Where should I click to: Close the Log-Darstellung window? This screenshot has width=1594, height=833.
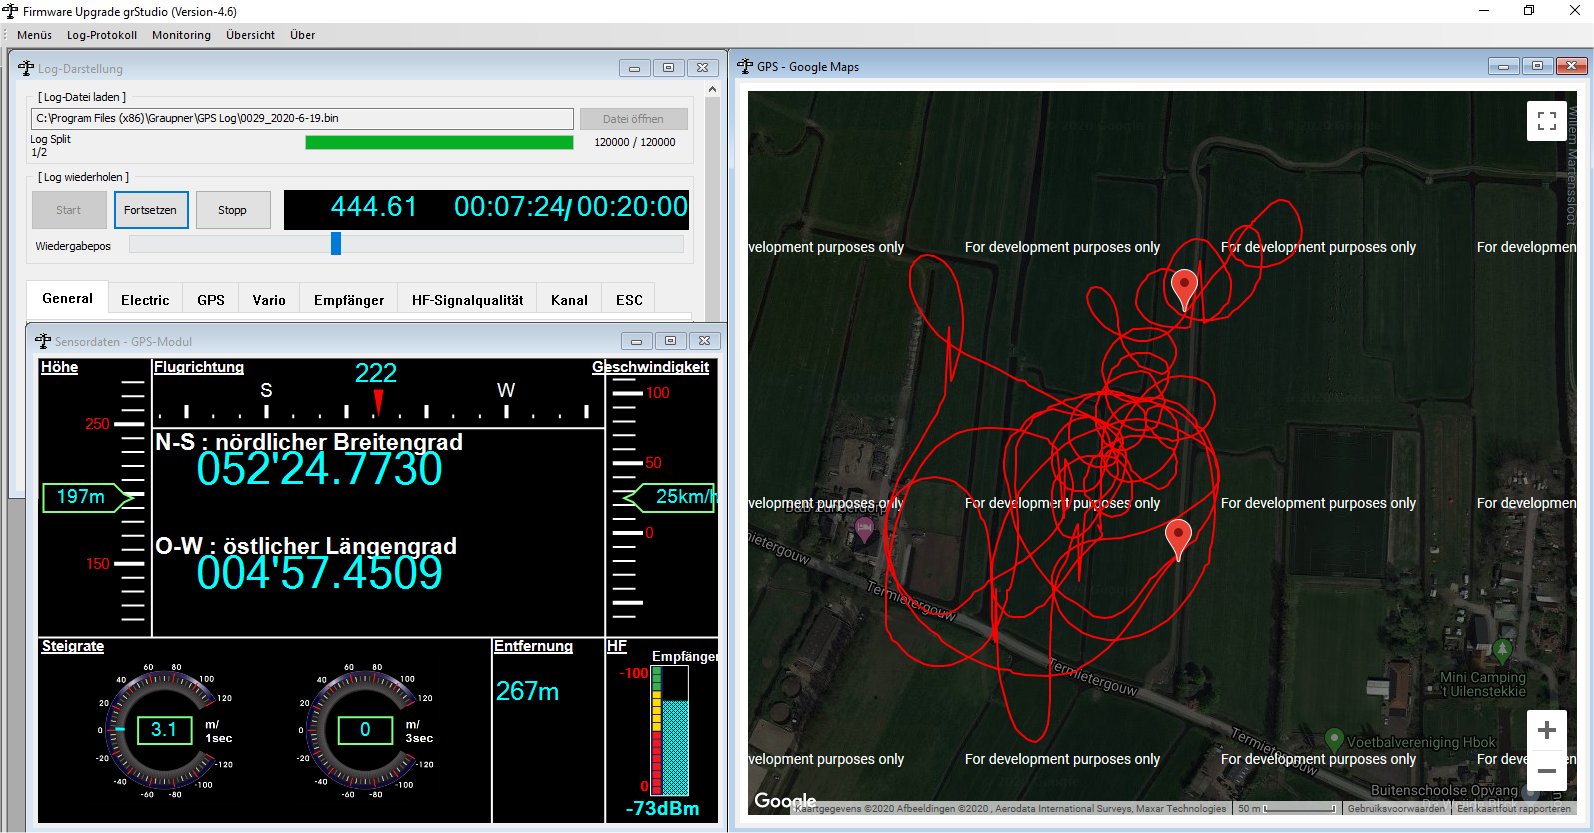coord(703,68)
